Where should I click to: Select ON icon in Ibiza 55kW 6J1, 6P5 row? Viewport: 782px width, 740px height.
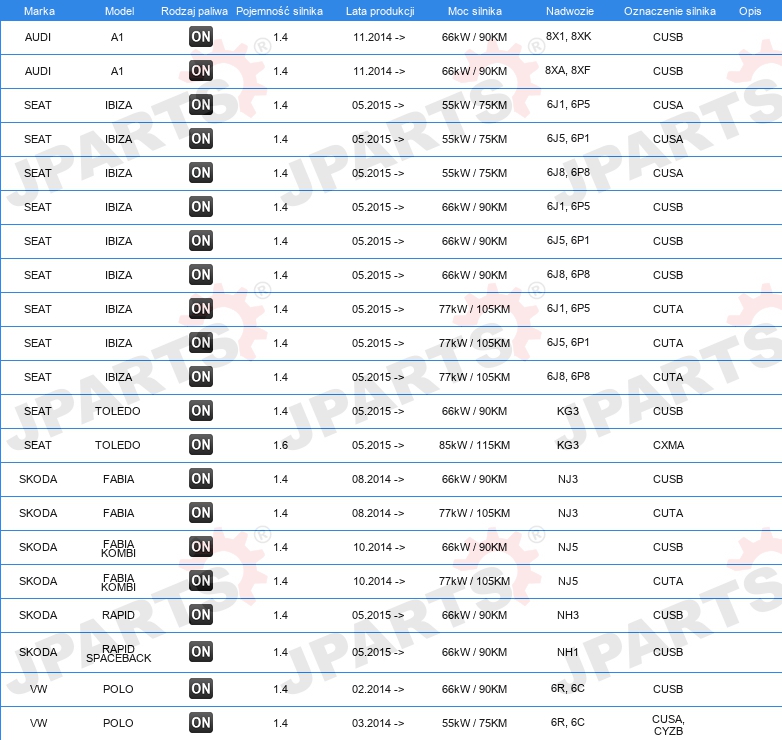point(201,104)
